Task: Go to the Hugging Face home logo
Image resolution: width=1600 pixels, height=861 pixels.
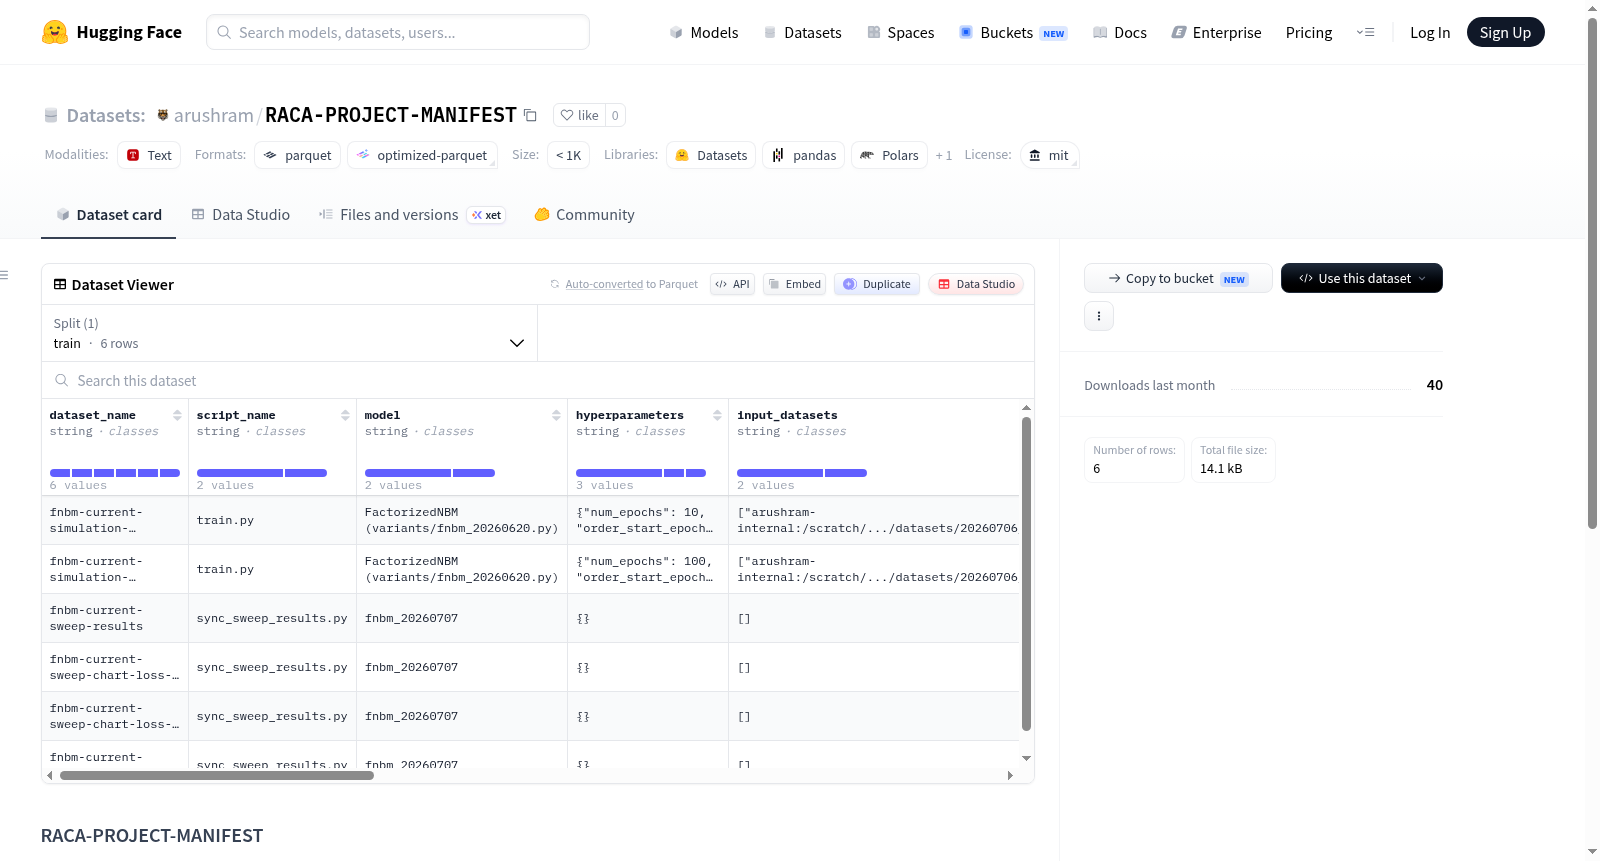Action: (112, 32)
